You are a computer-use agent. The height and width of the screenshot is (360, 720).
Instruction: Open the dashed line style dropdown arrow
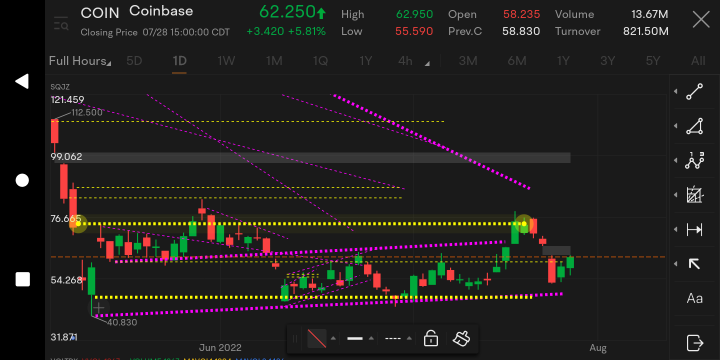409,339
